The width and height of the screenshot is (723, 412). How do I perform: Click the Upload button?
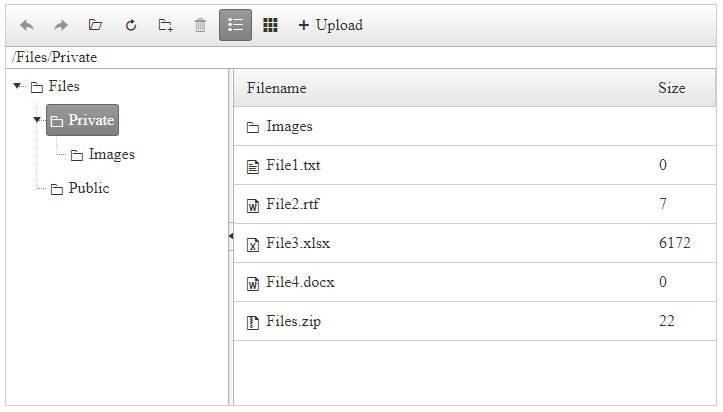(330, 25)
